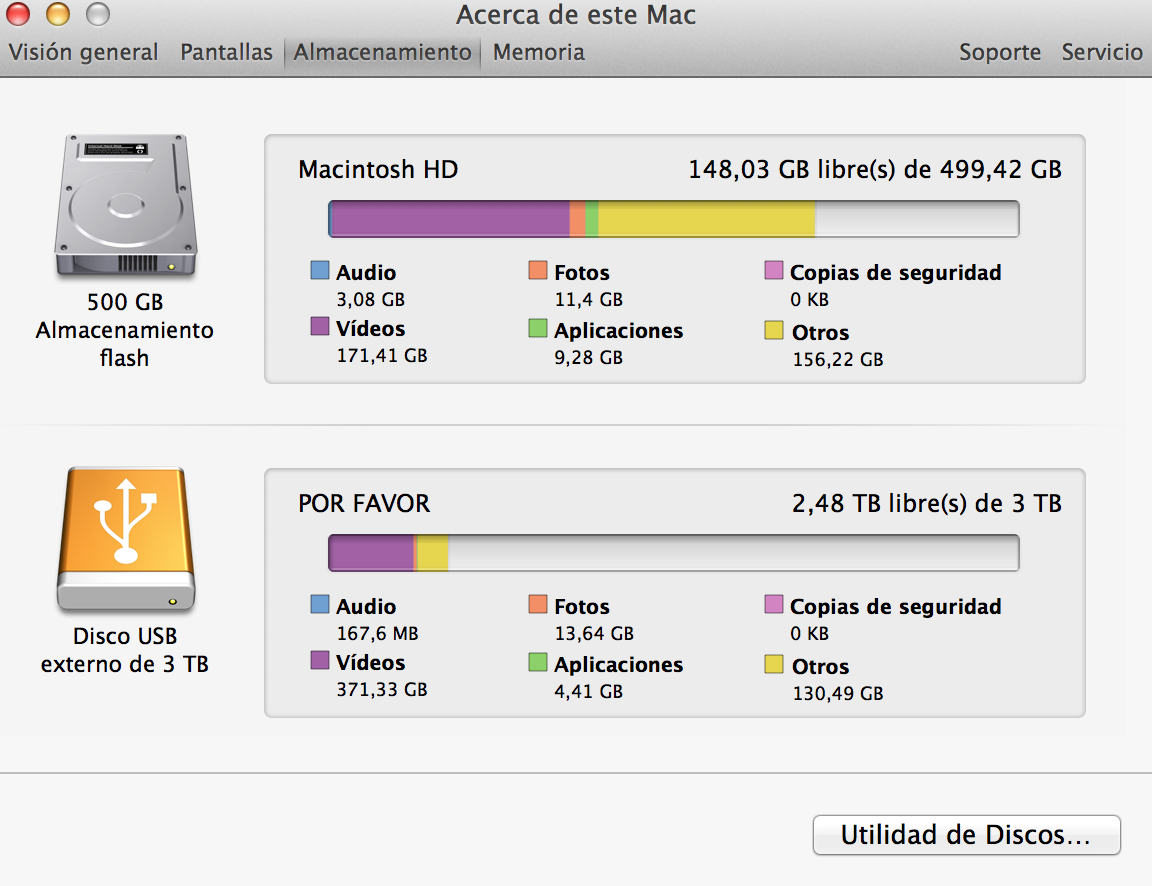Screen dimensions: 1152x886
Task: Click the orange USB external disk icon
Action: tap(125, 540)
